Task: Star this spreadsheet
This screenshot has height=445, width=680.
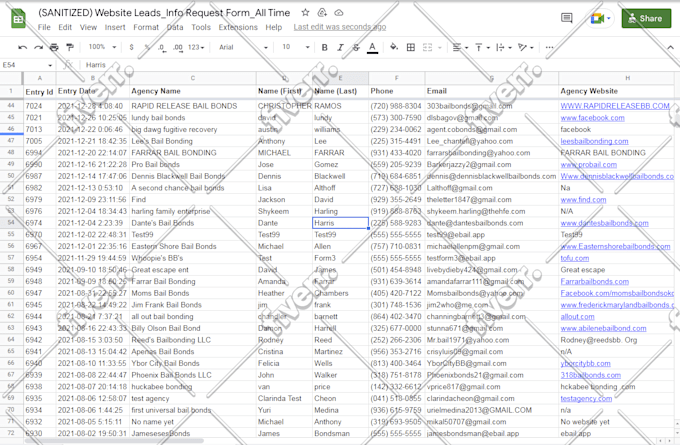Action: click(x=306, y=13)
